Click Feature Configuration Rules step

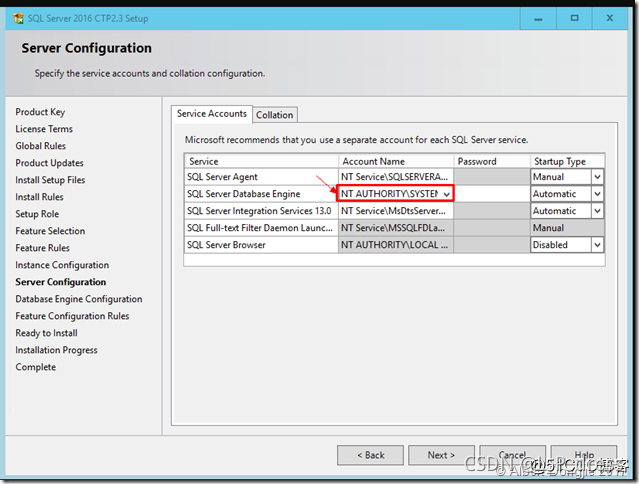click(72, 316)
